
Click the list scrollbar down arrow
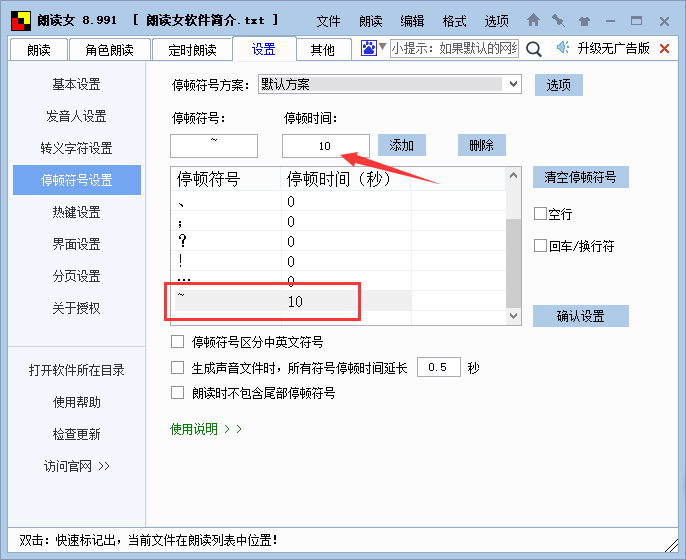click(514, 315)
